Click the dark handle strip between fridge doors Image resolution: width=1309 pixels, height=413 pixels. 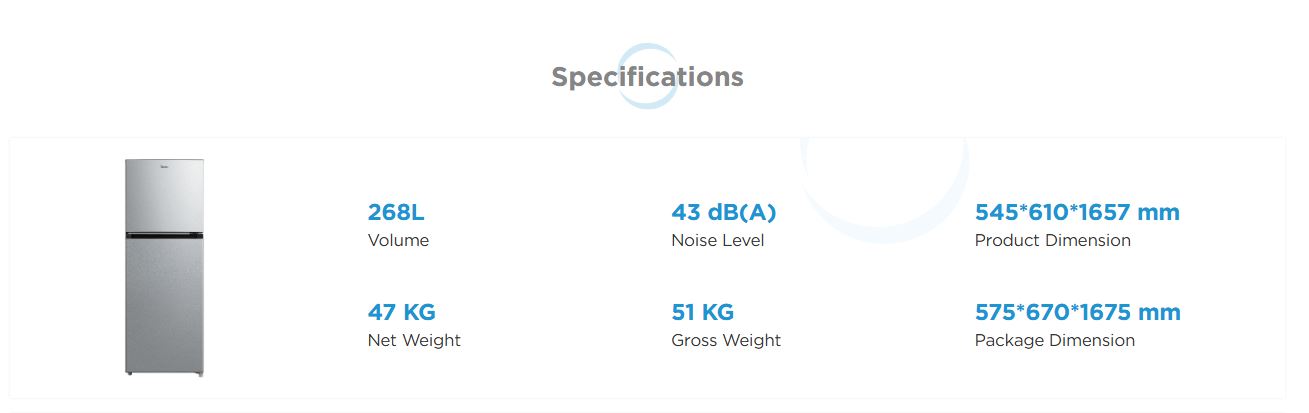tap(164, 235)
